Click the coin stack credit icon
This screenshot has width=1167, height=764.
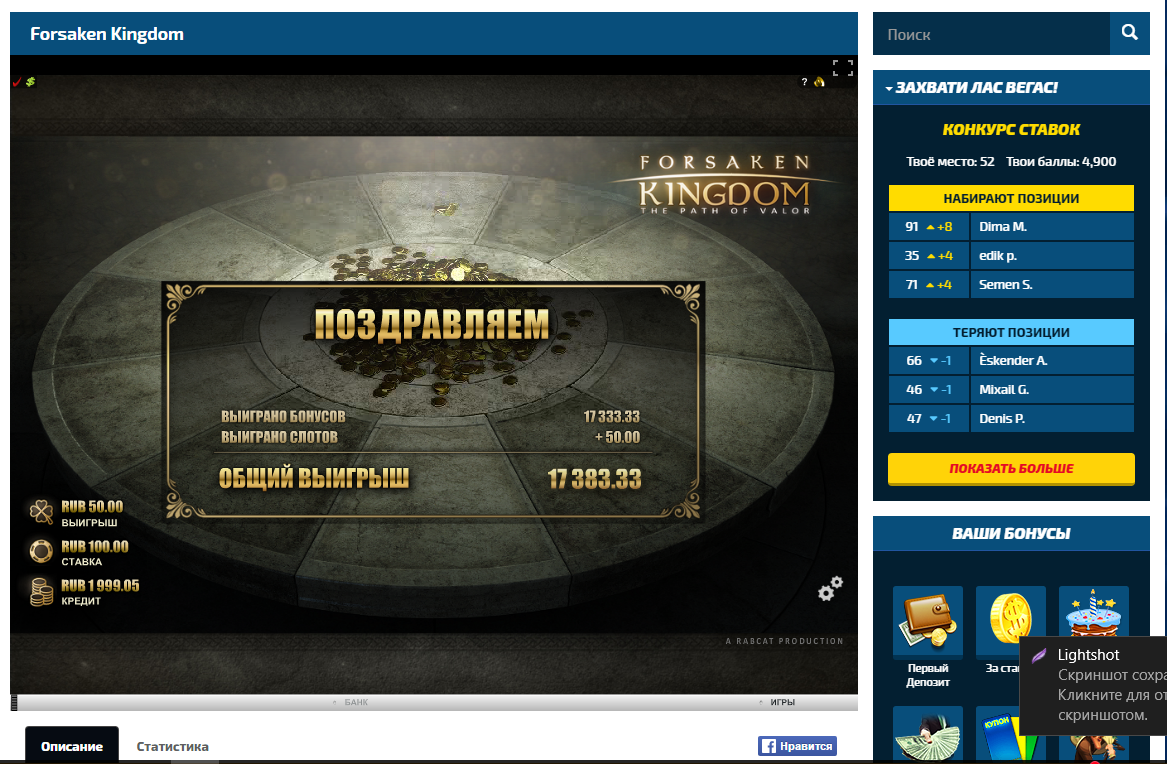click(41, 591)
